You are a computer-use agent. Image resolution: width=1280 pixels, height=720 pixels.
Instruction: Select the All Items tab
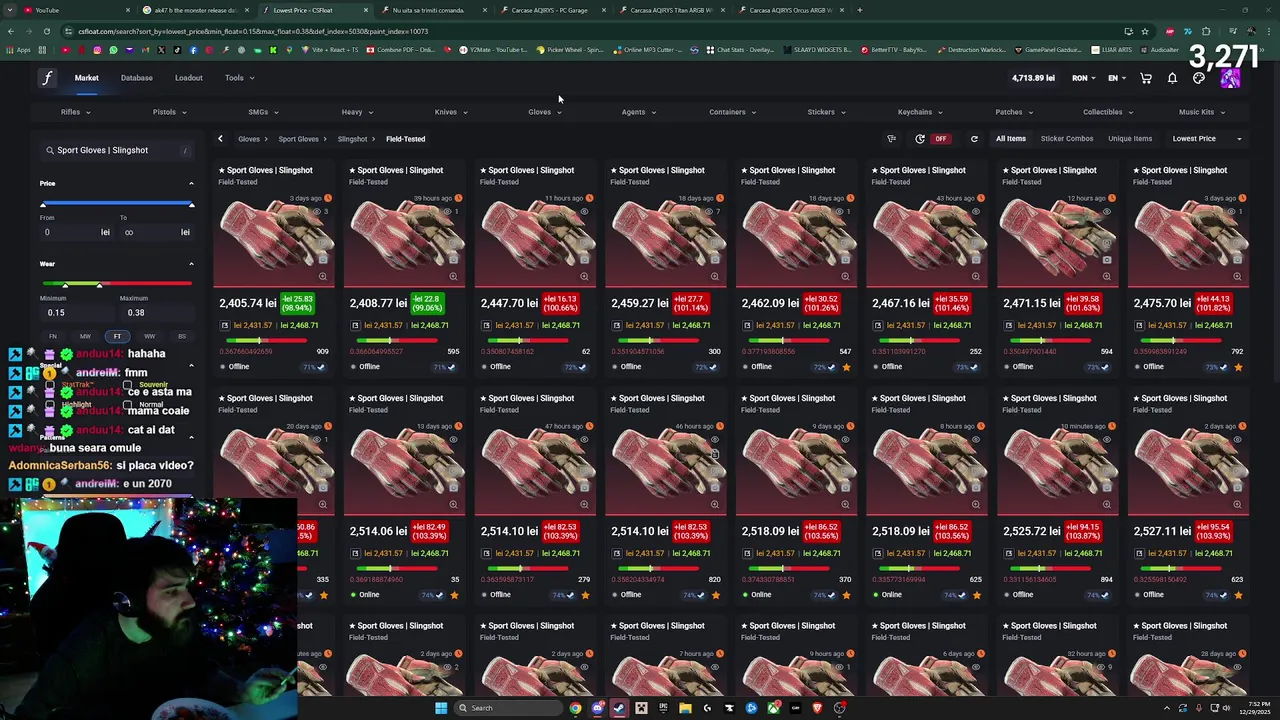[x=1010, y=139]
